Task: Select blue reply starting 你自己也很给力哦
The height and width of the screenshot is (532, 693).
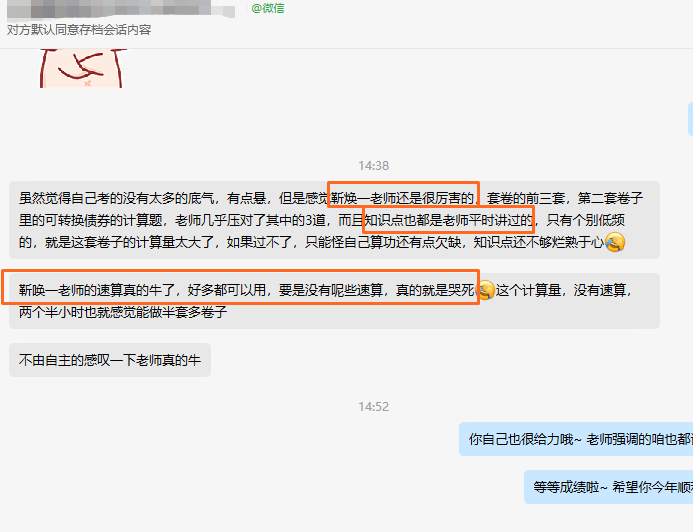Action: (576, 439)
